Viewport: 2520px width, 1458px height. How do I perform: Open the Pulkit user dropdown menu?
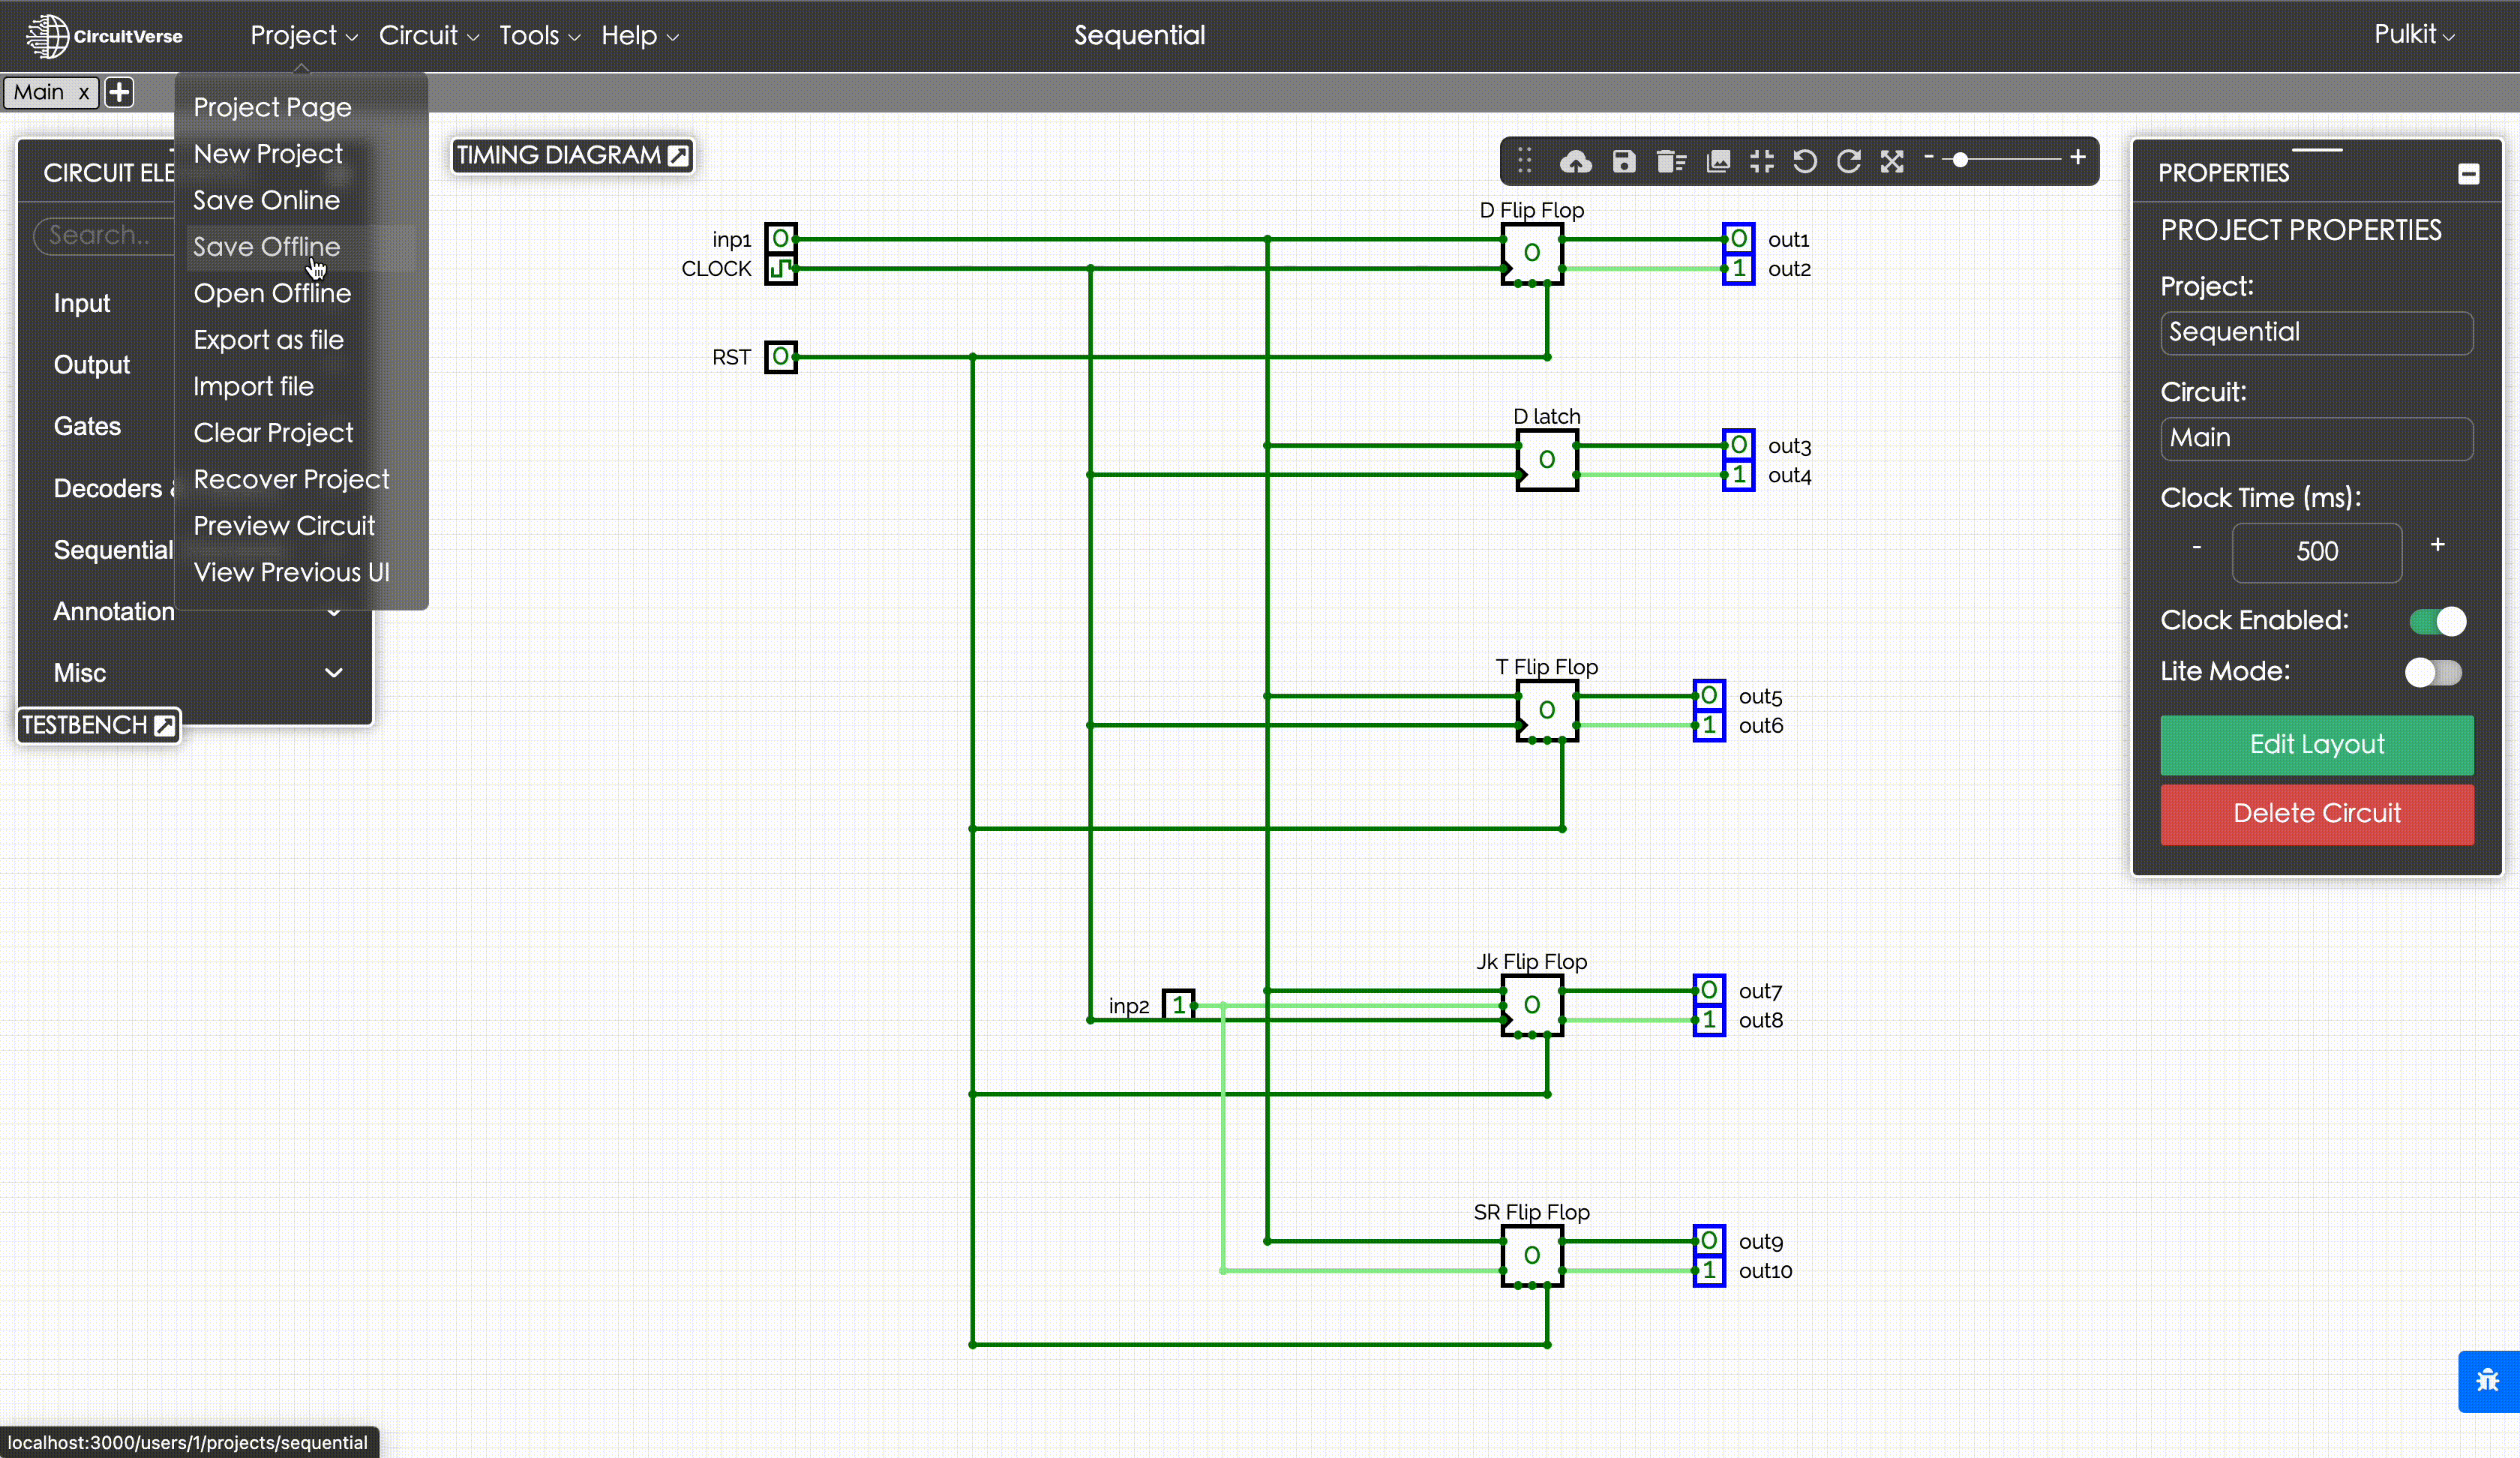(2412, 34)
